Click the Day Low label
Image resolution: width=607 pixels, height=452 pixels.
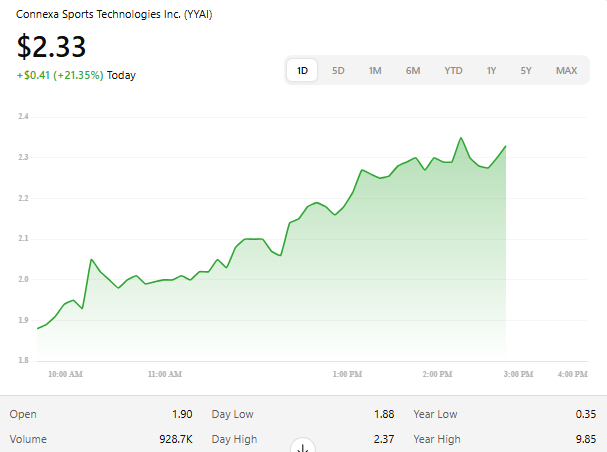[x=232, y=414]
